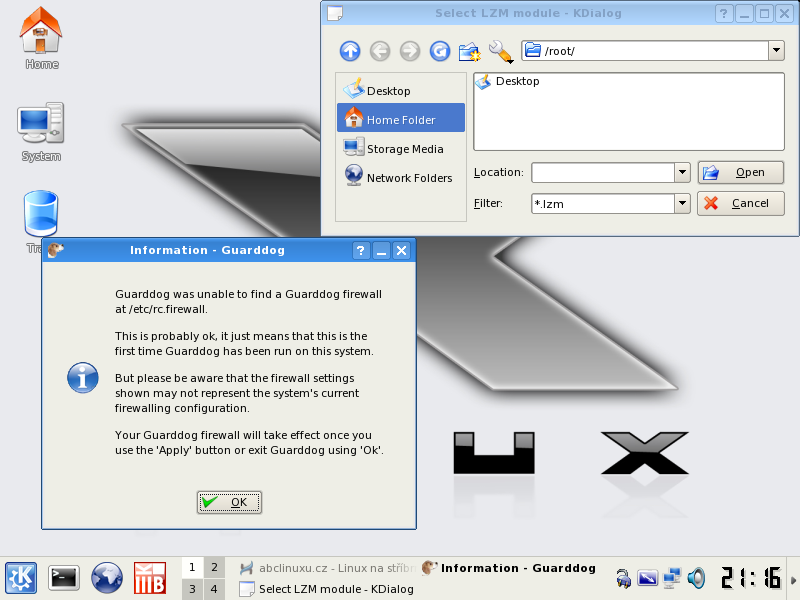Close the Guarddog information dialog
Screen dimensions: 800x600
[402, 251]
